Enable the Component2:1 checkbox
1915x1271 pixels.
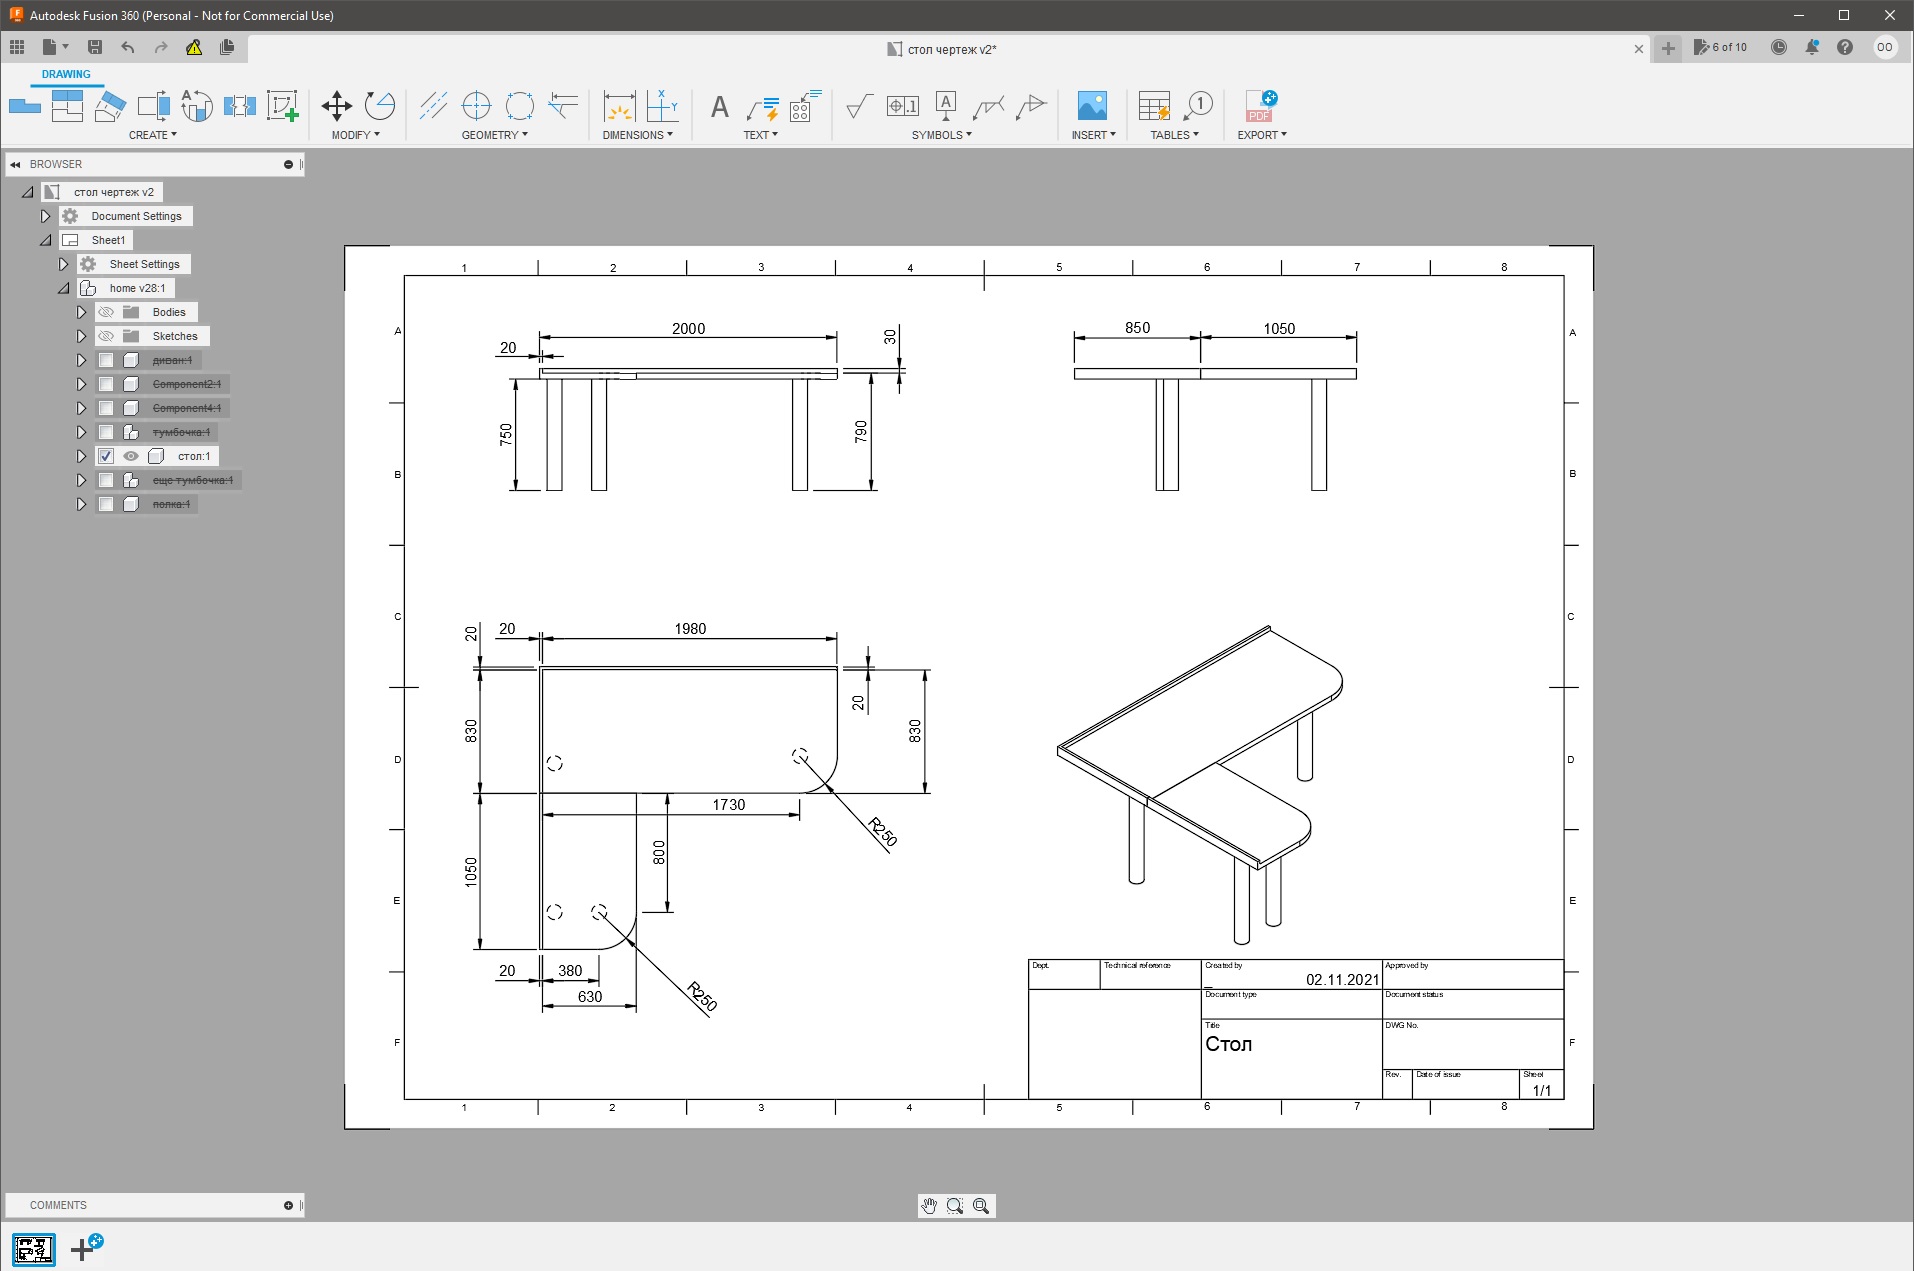[106, 384]
